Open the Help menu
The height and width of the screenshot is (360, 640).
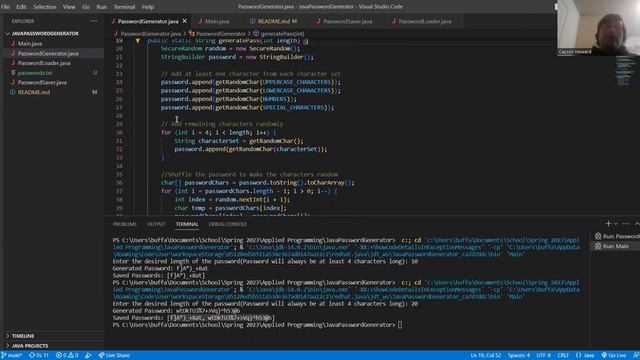[x=148, y=7]
